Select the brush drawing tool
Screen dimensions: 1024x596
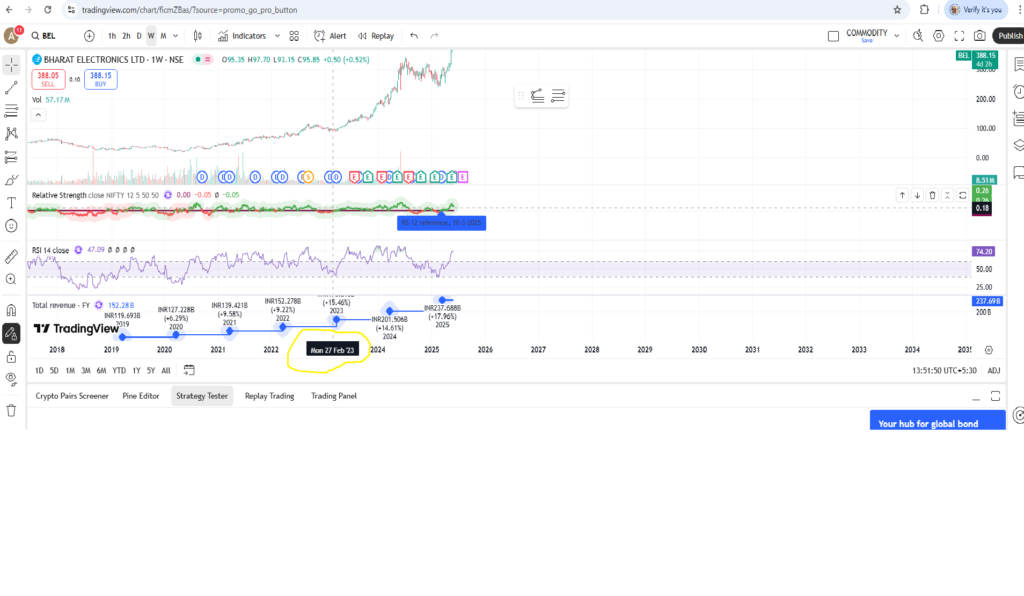11,180
